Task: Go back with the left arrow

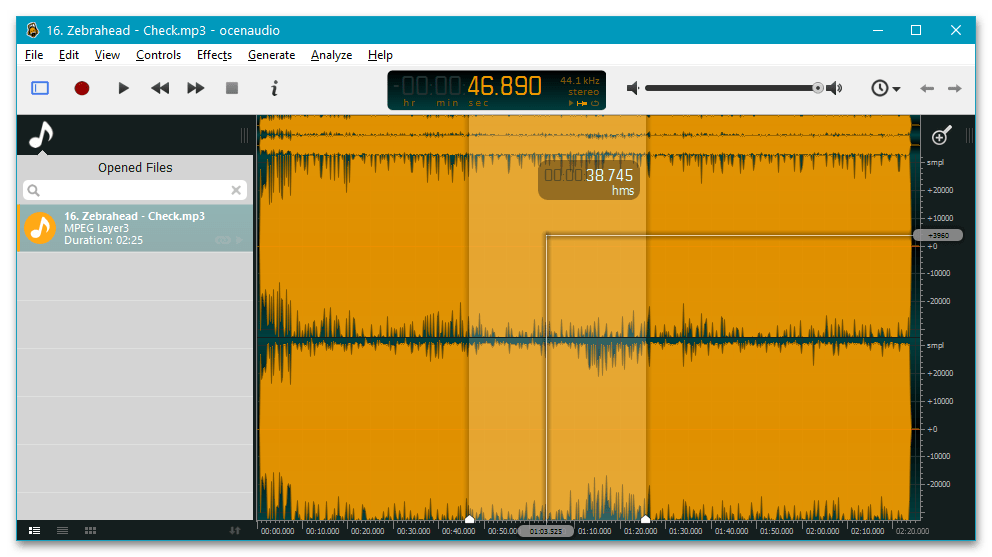Action: 927,89
